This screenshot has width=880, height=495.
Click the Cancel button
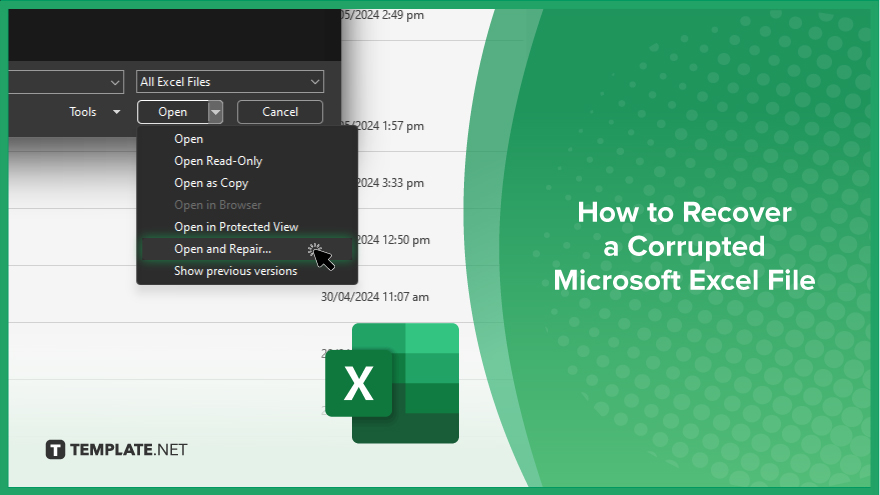[280, 112]
